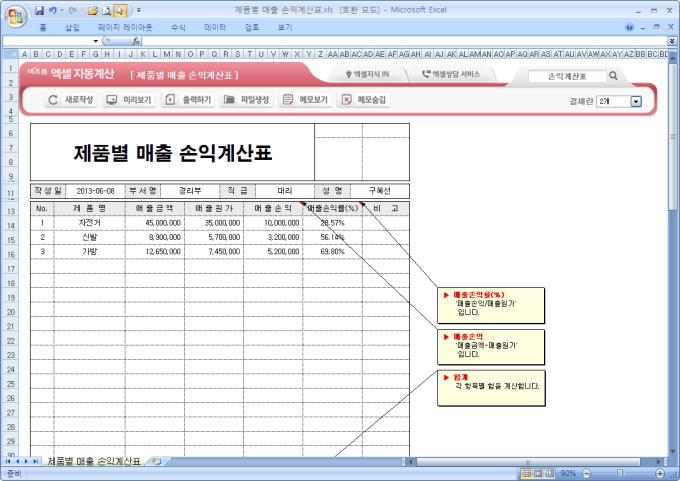Zoom in with the plus button
The height and width of the screenshot is (481, 680).
pyautogui.click(x=660, y=474)
